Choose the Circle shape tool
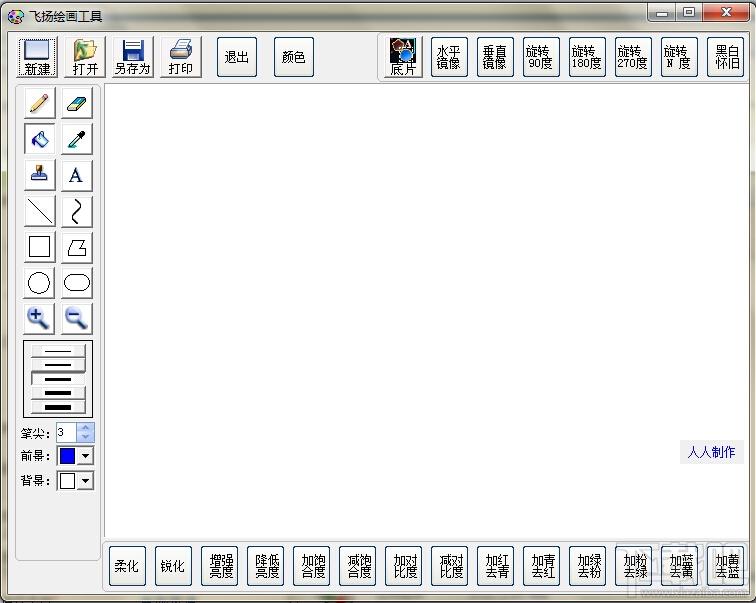The image size is (756, 603). pos(39,283)
